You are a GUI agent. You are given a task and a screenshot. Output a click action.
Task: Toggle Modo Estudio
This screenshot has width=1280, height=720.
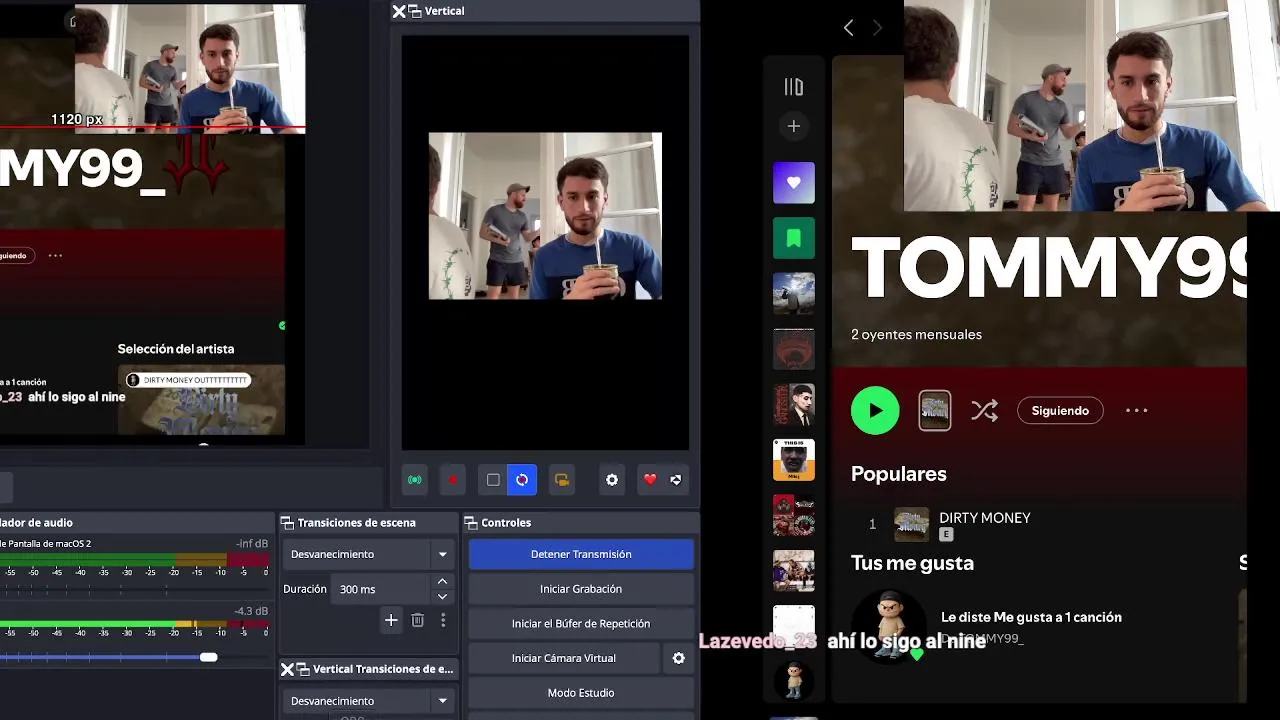tap(581, 693)
